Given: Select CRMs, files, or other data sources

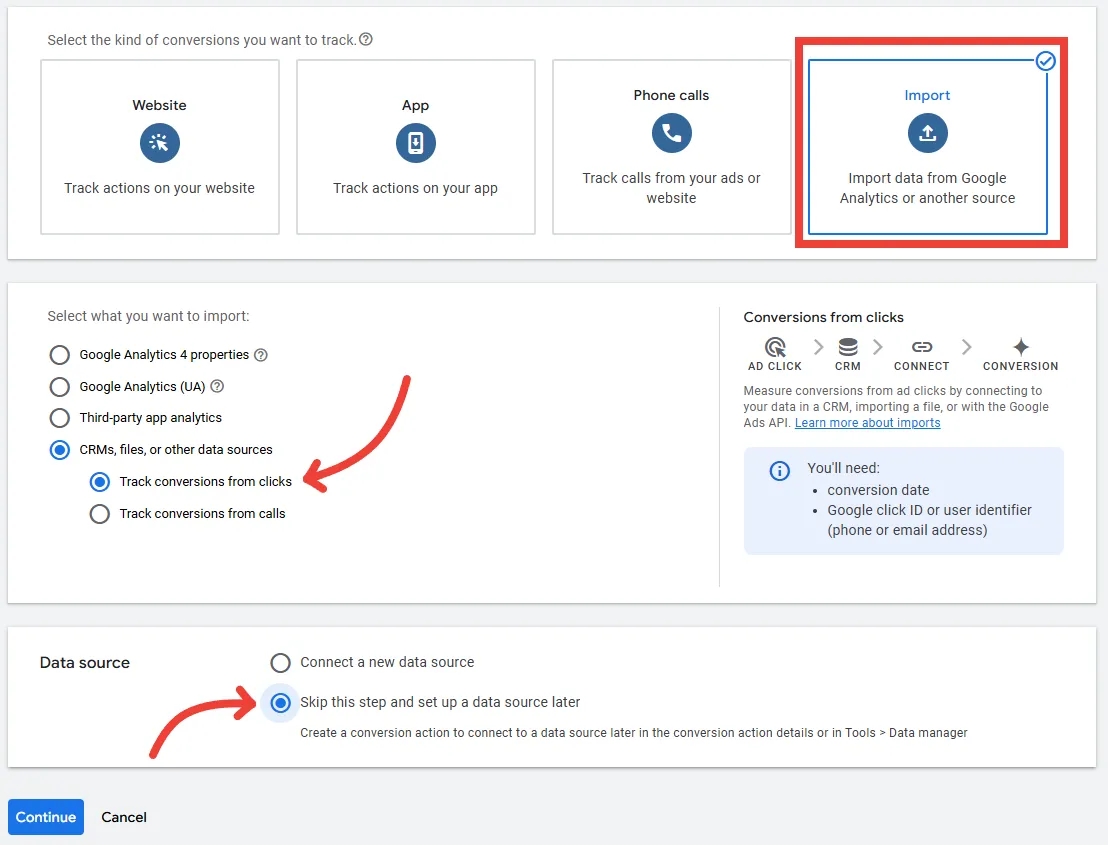Looking at the screenshot, I should pyautogui.click(x=59, y=450).
